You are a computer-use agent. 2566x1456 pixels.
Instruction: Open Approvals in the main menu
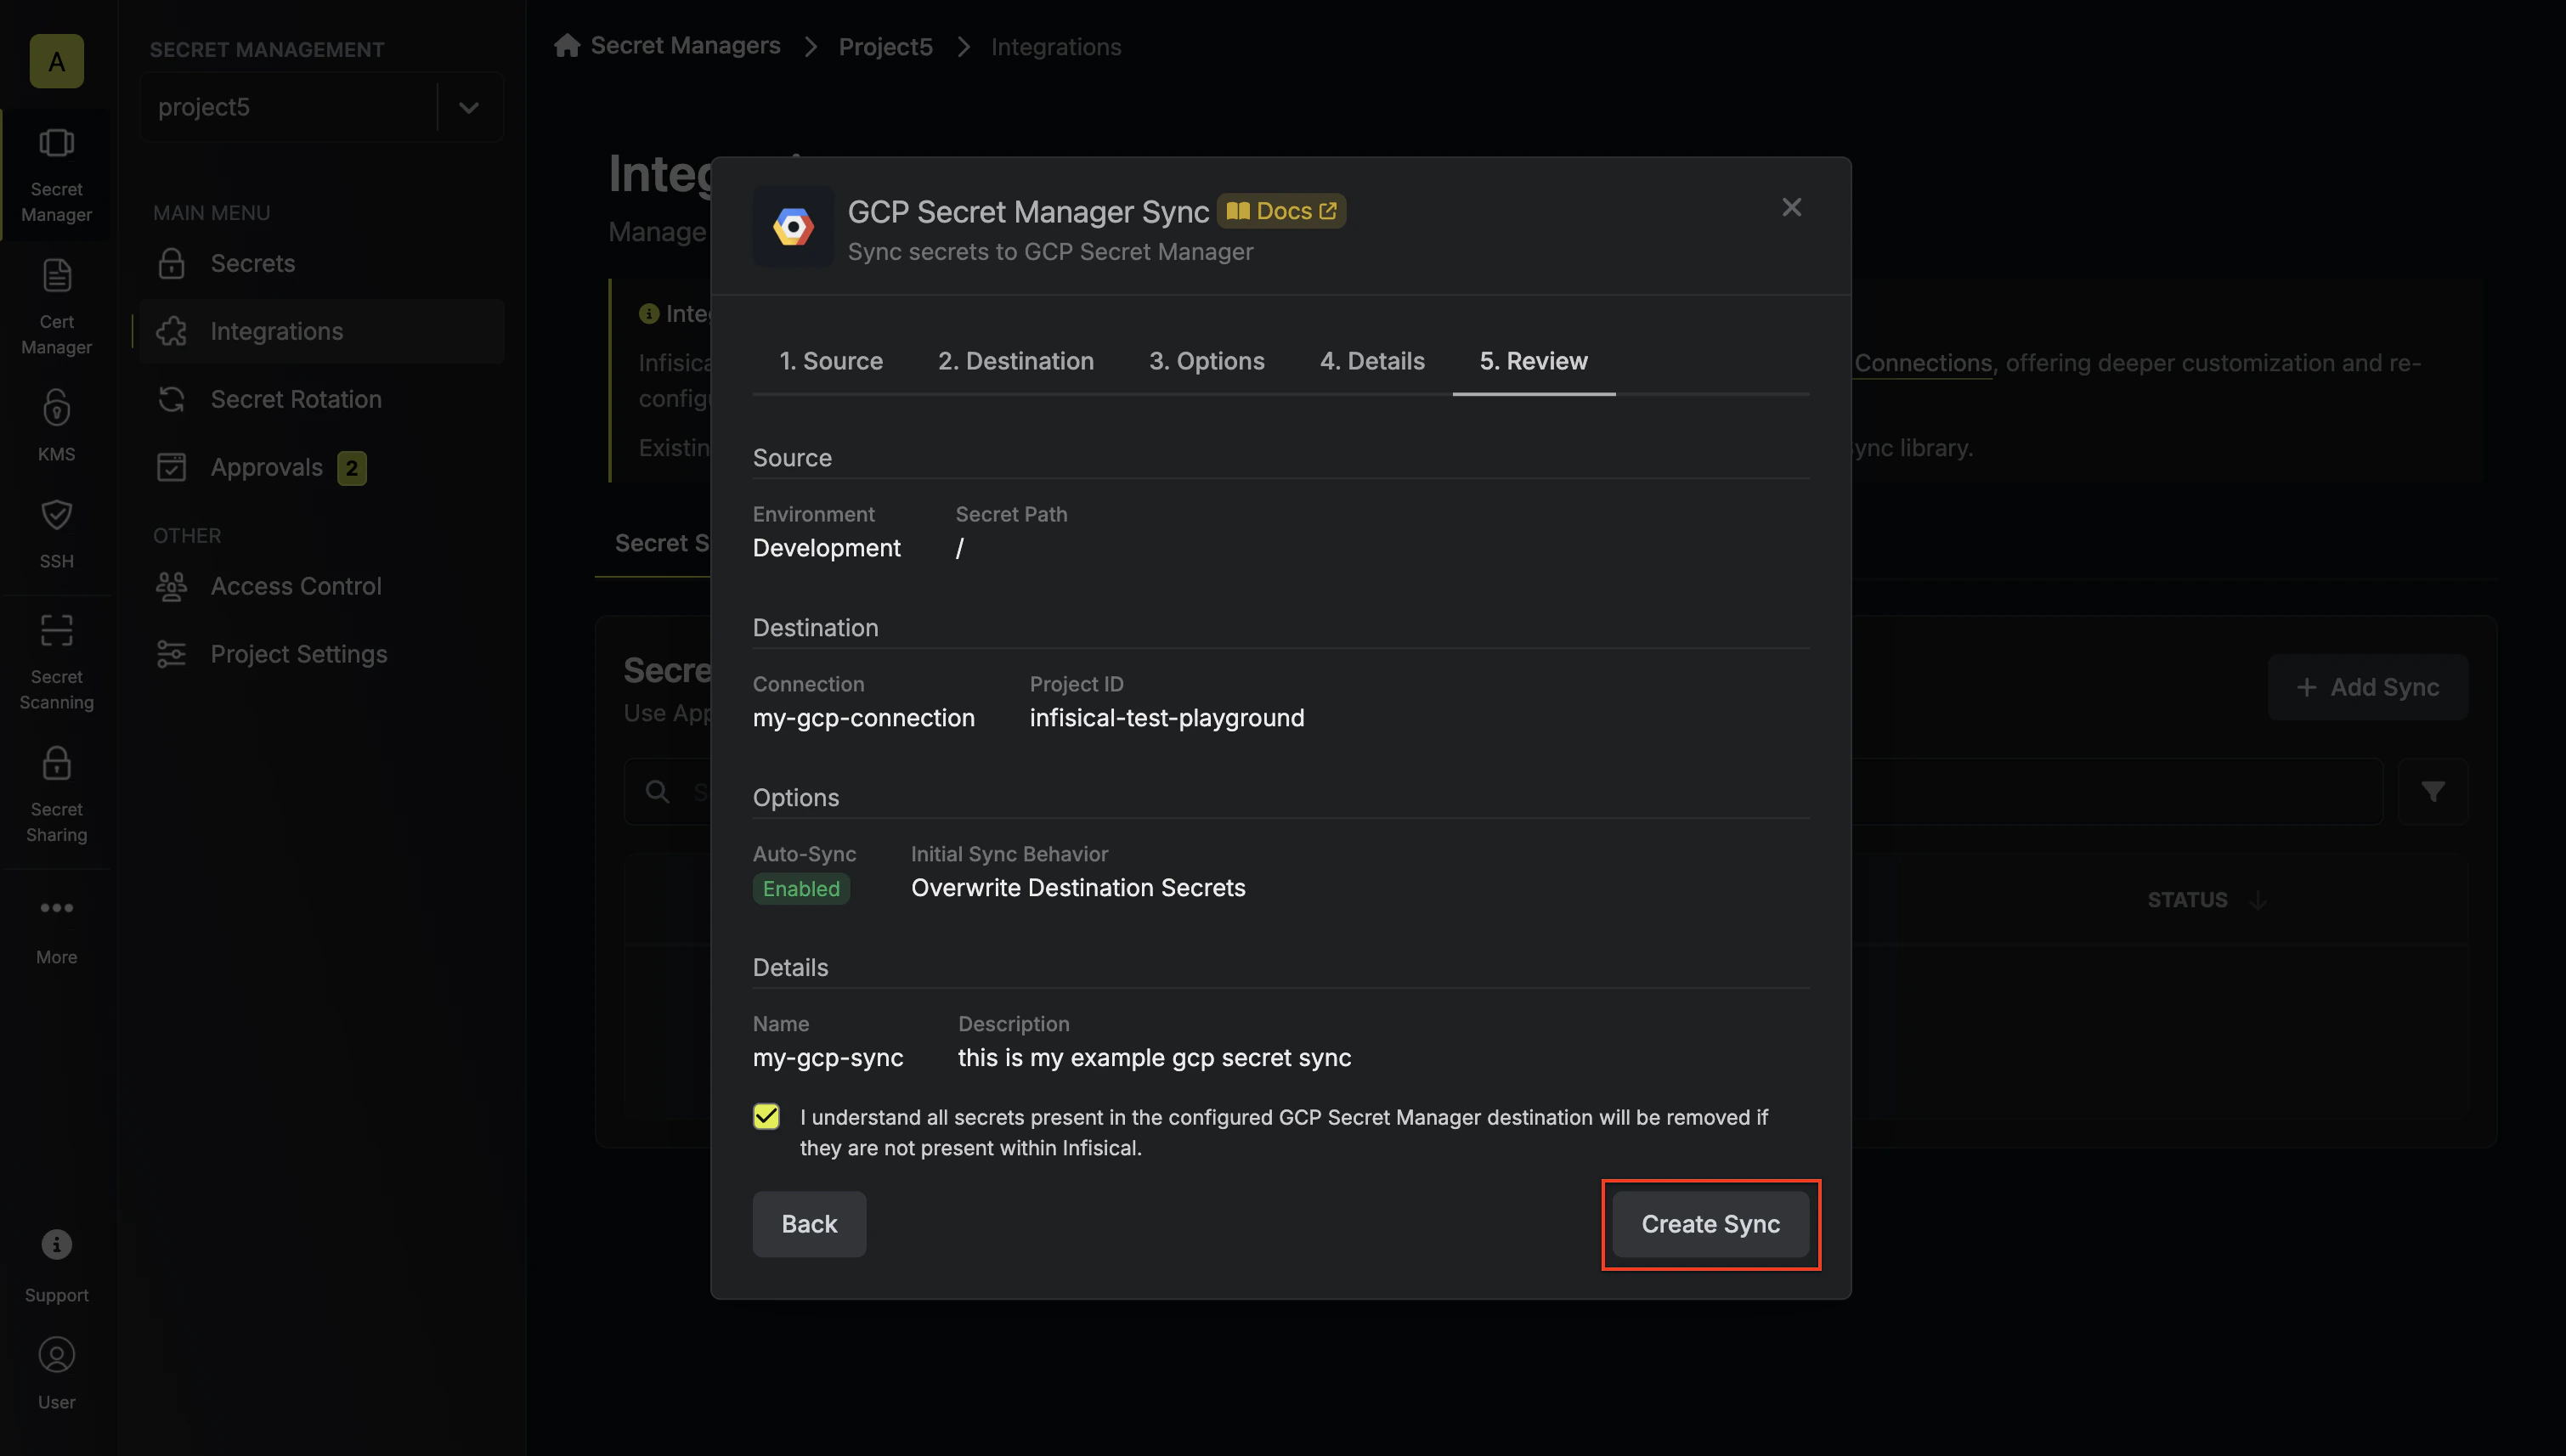click(x=322, y=467)
